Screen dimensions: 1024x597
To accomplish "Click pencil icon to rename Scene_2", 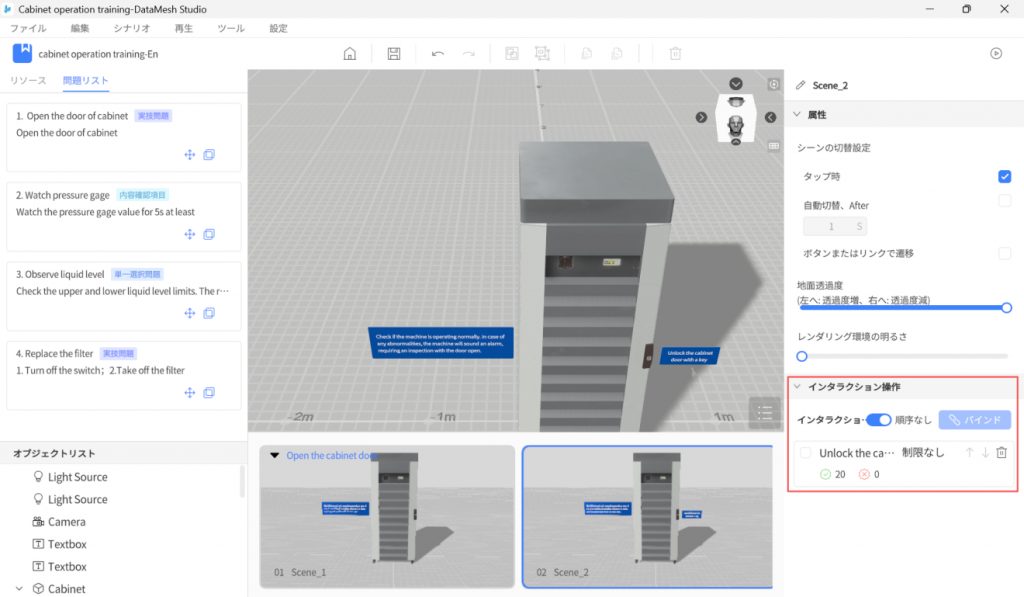I will pyautogui.click(x=800, y=86).
